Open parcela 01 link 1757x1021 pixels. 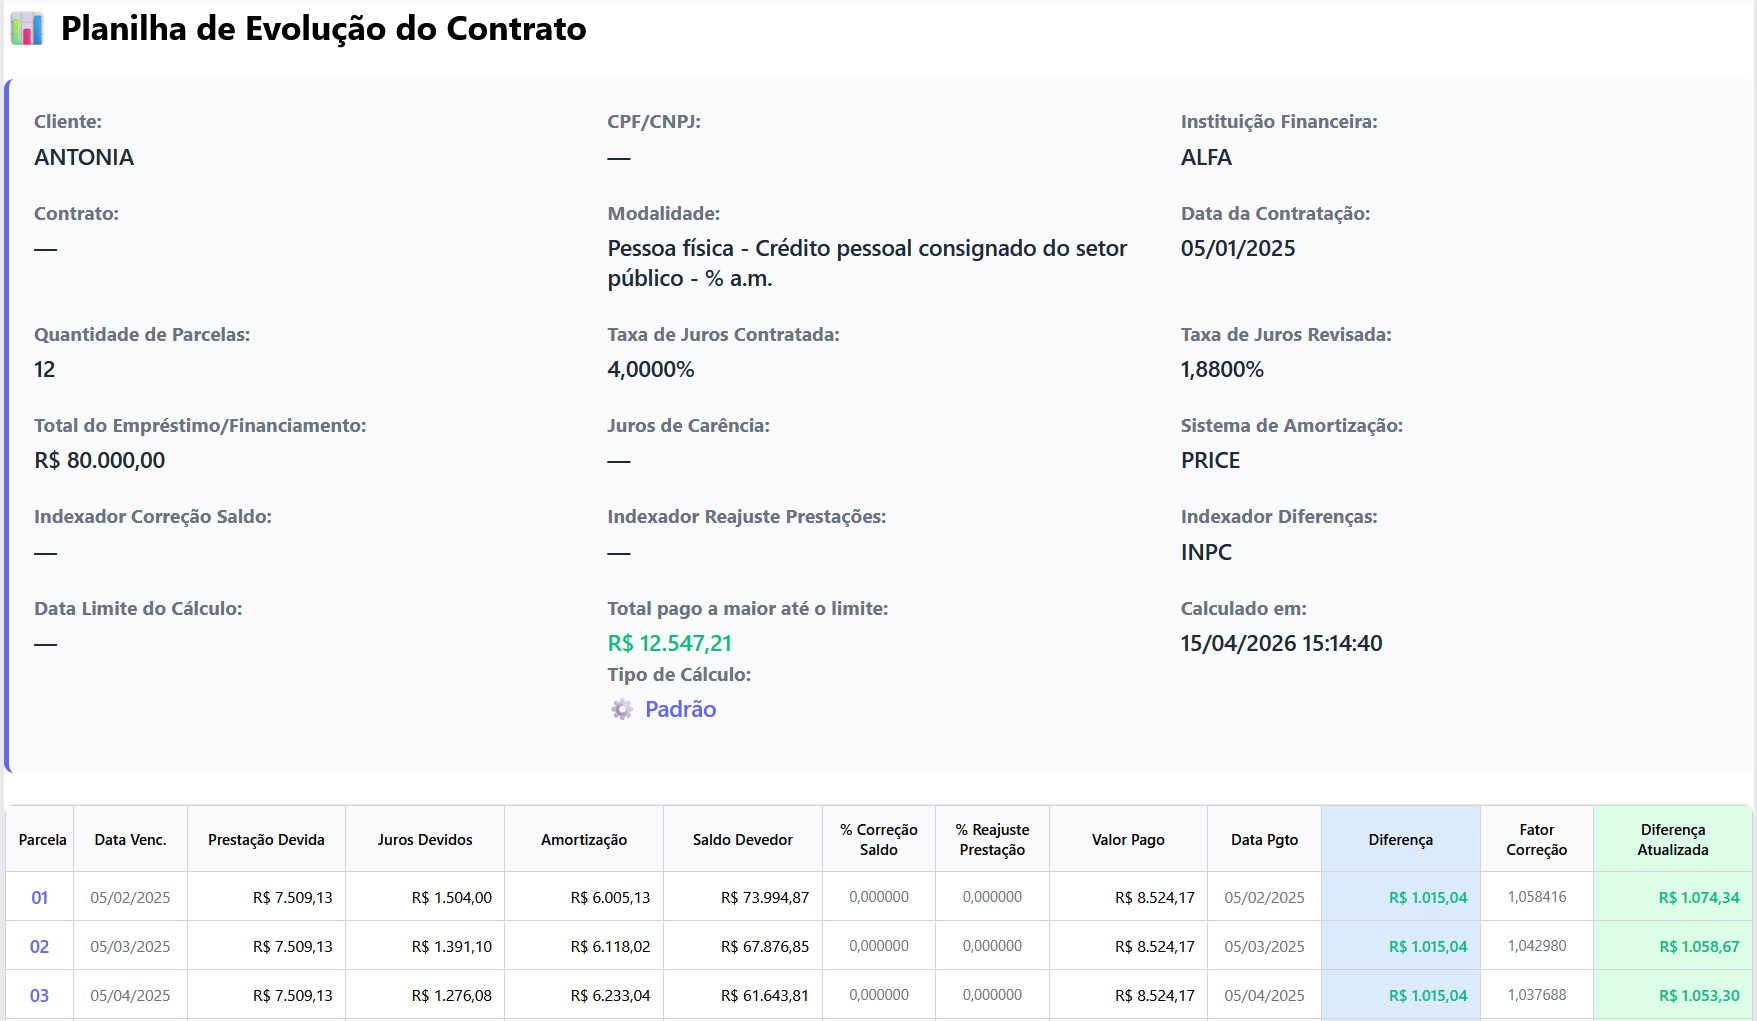[39, 898]
